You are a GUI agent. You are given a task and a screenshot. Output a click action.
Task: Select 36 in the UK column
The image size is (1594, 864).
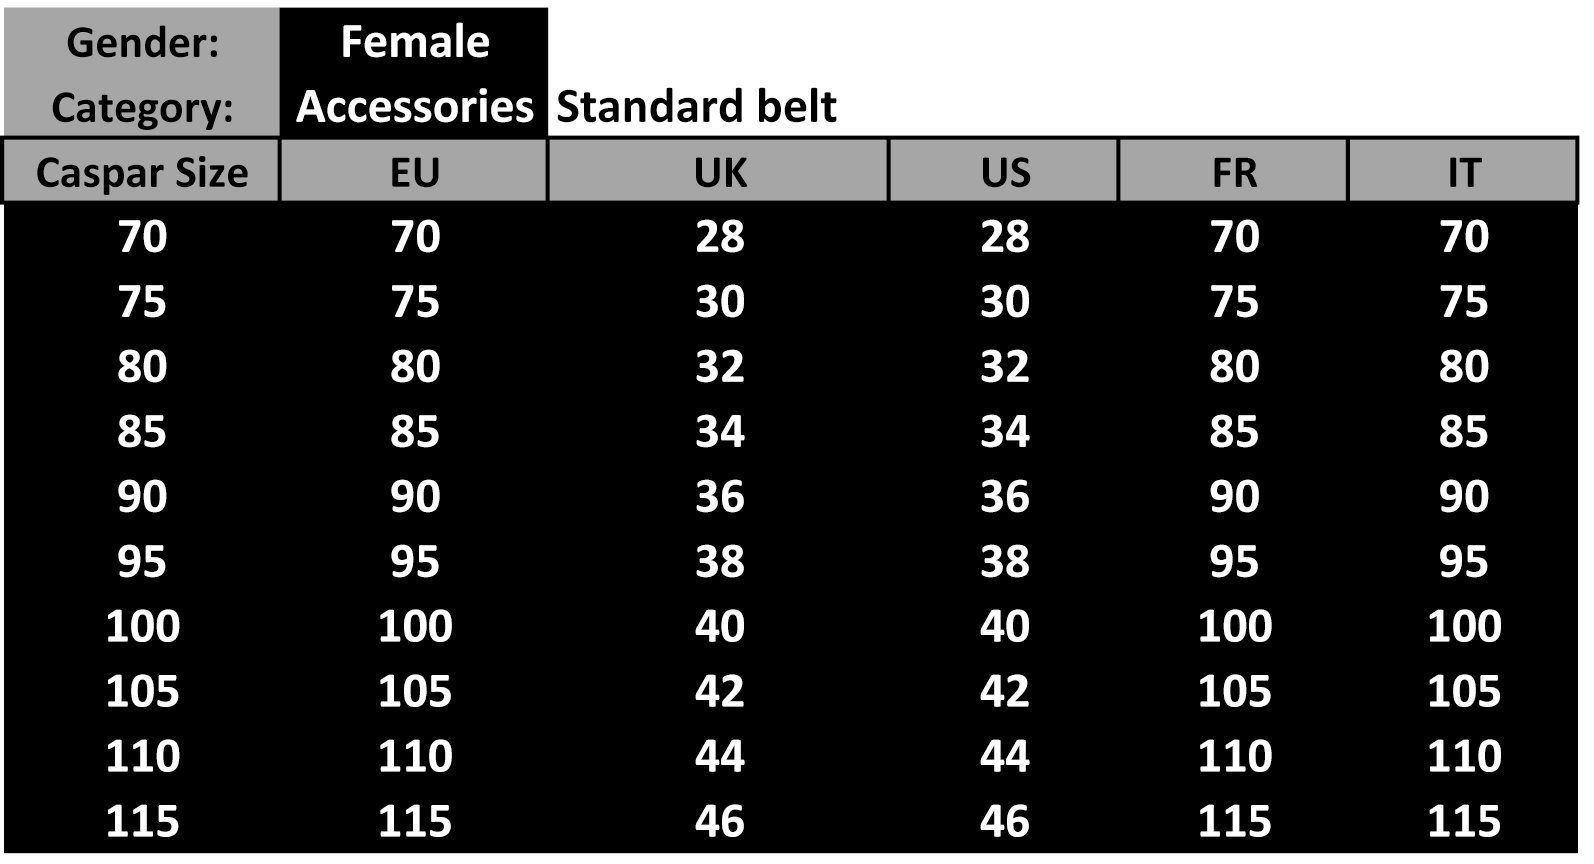(x=719, y=496)
